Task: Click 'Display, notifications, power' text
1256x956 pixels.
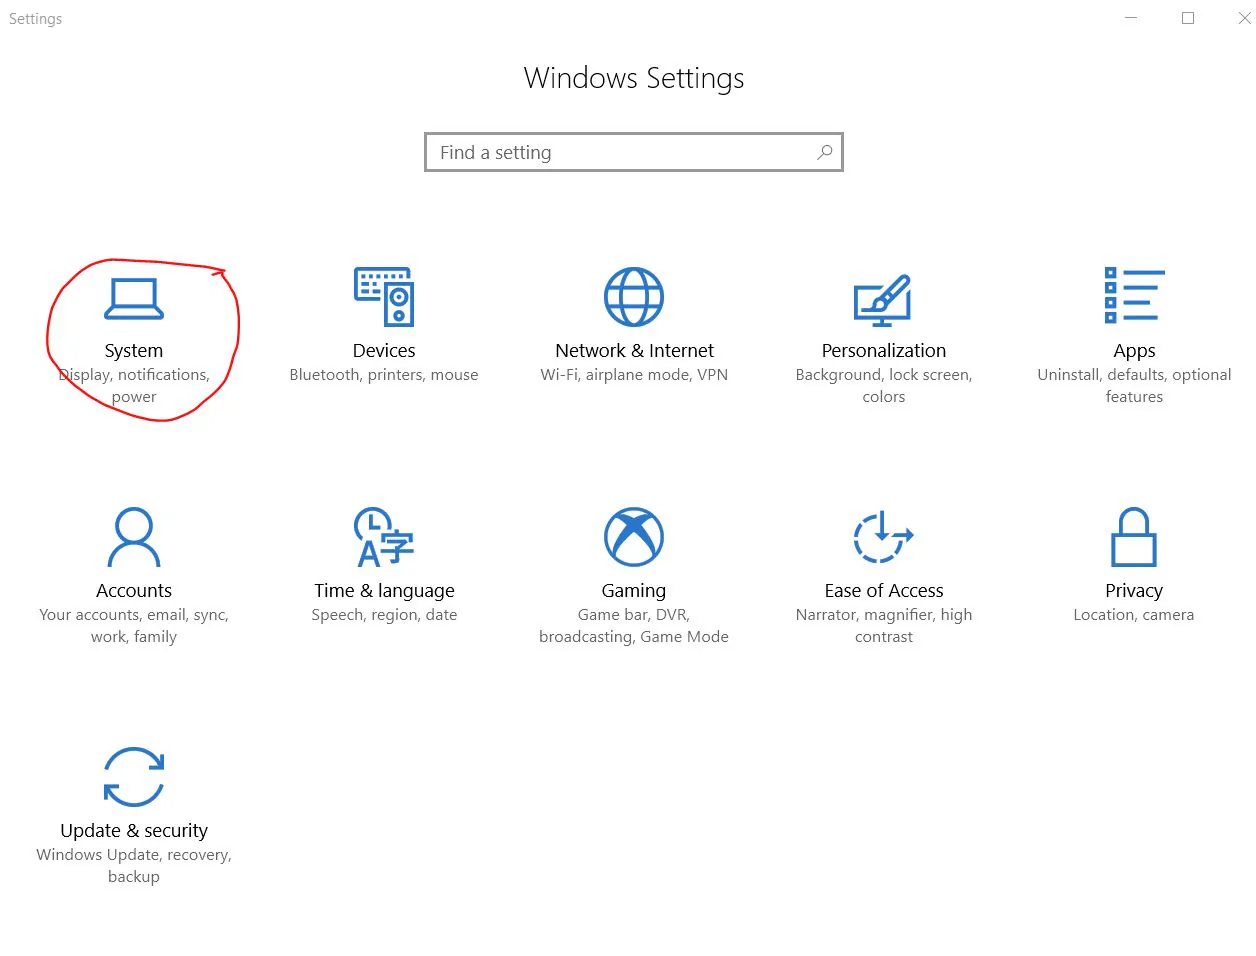Action: tap(134, 386)
